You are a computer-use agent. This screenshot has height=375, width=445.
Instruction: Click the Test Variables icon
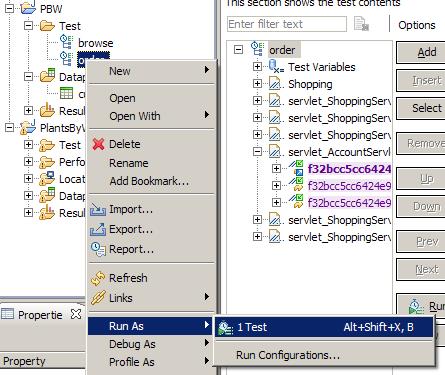click(x=276, y=67)
